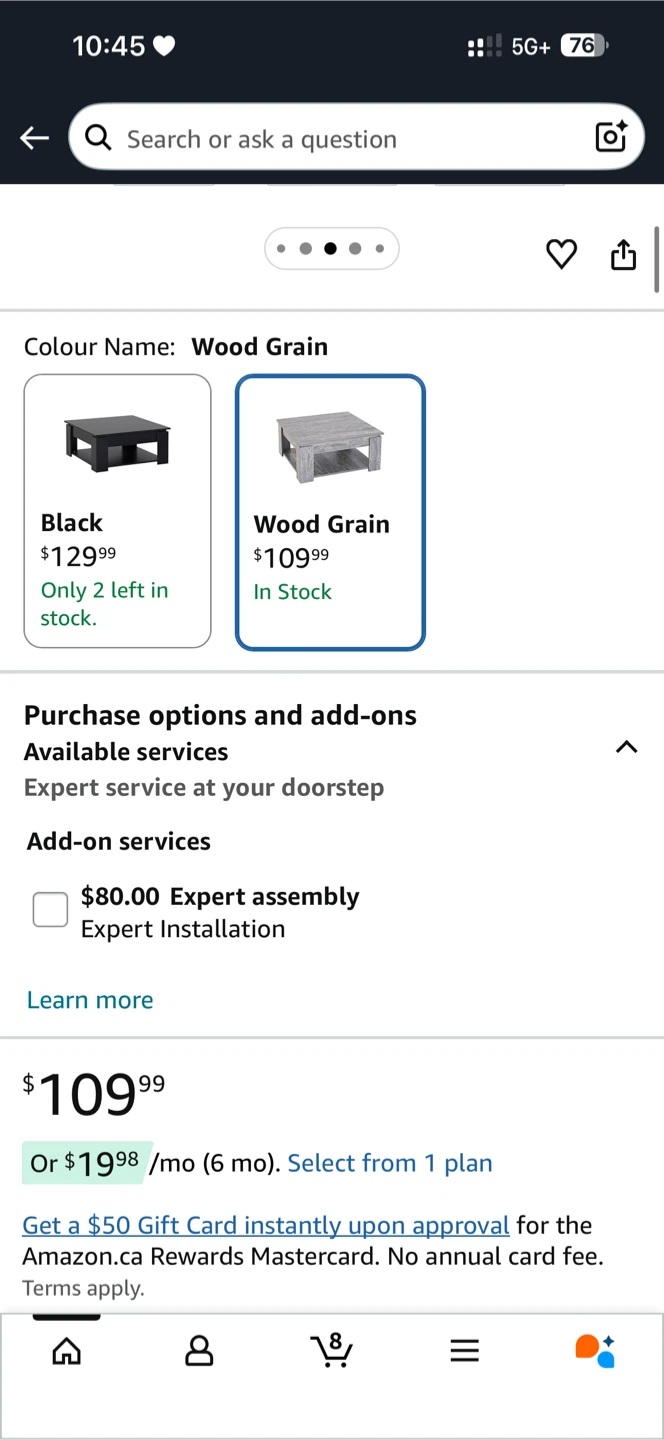This screenshot has width=664, height=1440.
Task: Focus the search or ask a question field
Action: click(x=356, y=137)
